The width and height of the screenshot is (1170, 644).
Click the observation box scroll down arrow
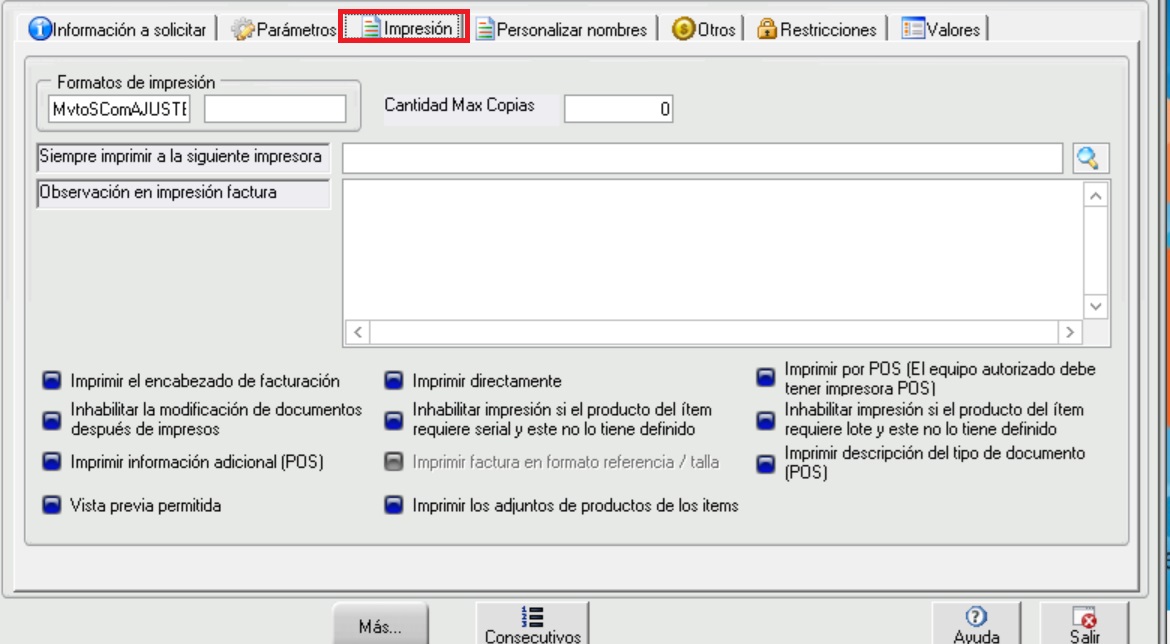1096,306
